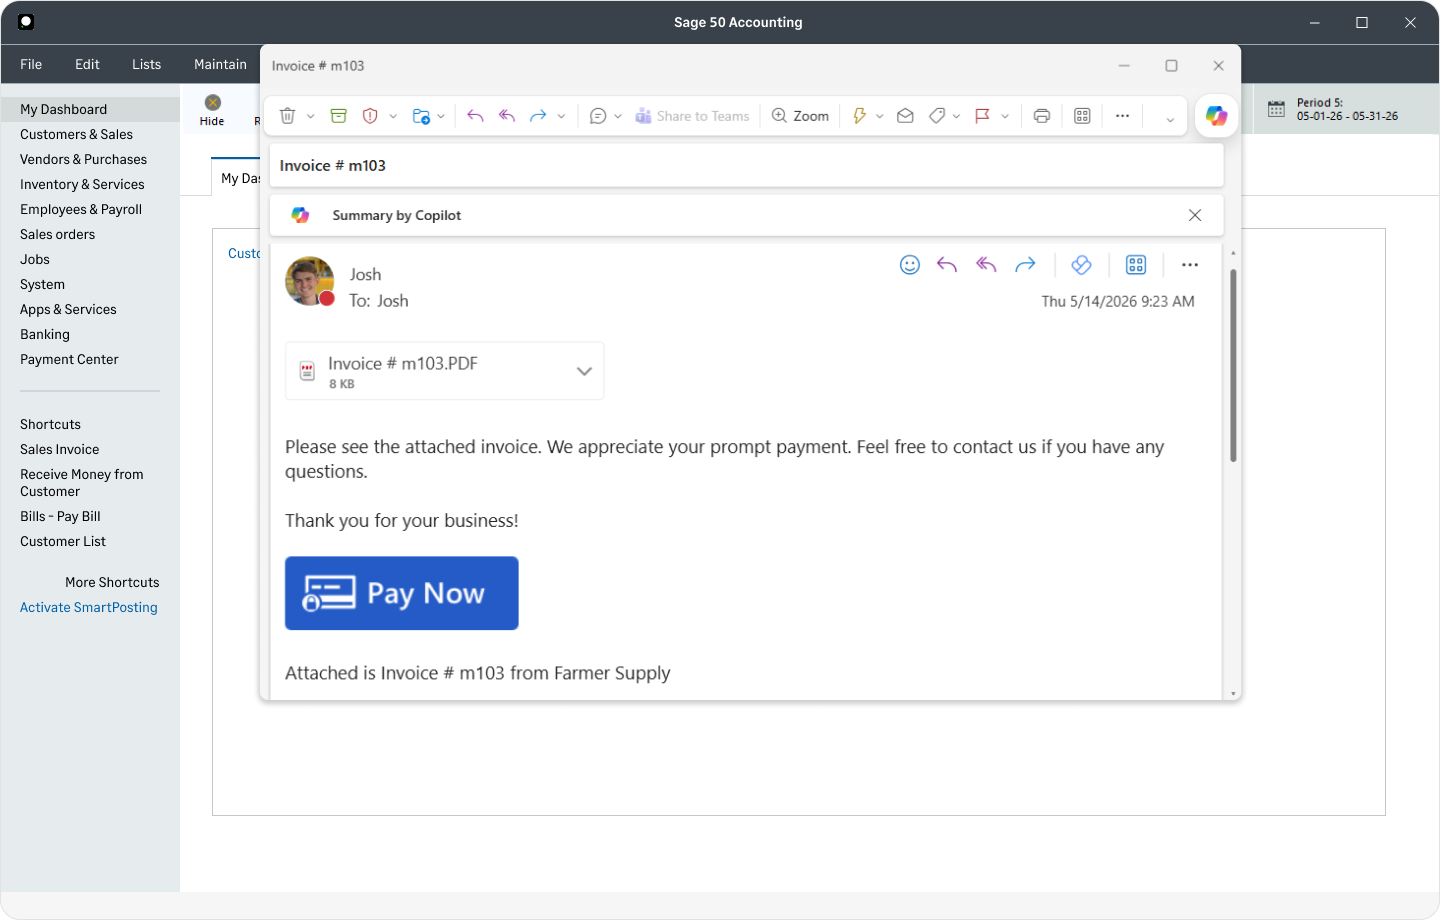Expand the Forward options dropdown arrow
1440x920 pixels.
(x=562, y=116)
